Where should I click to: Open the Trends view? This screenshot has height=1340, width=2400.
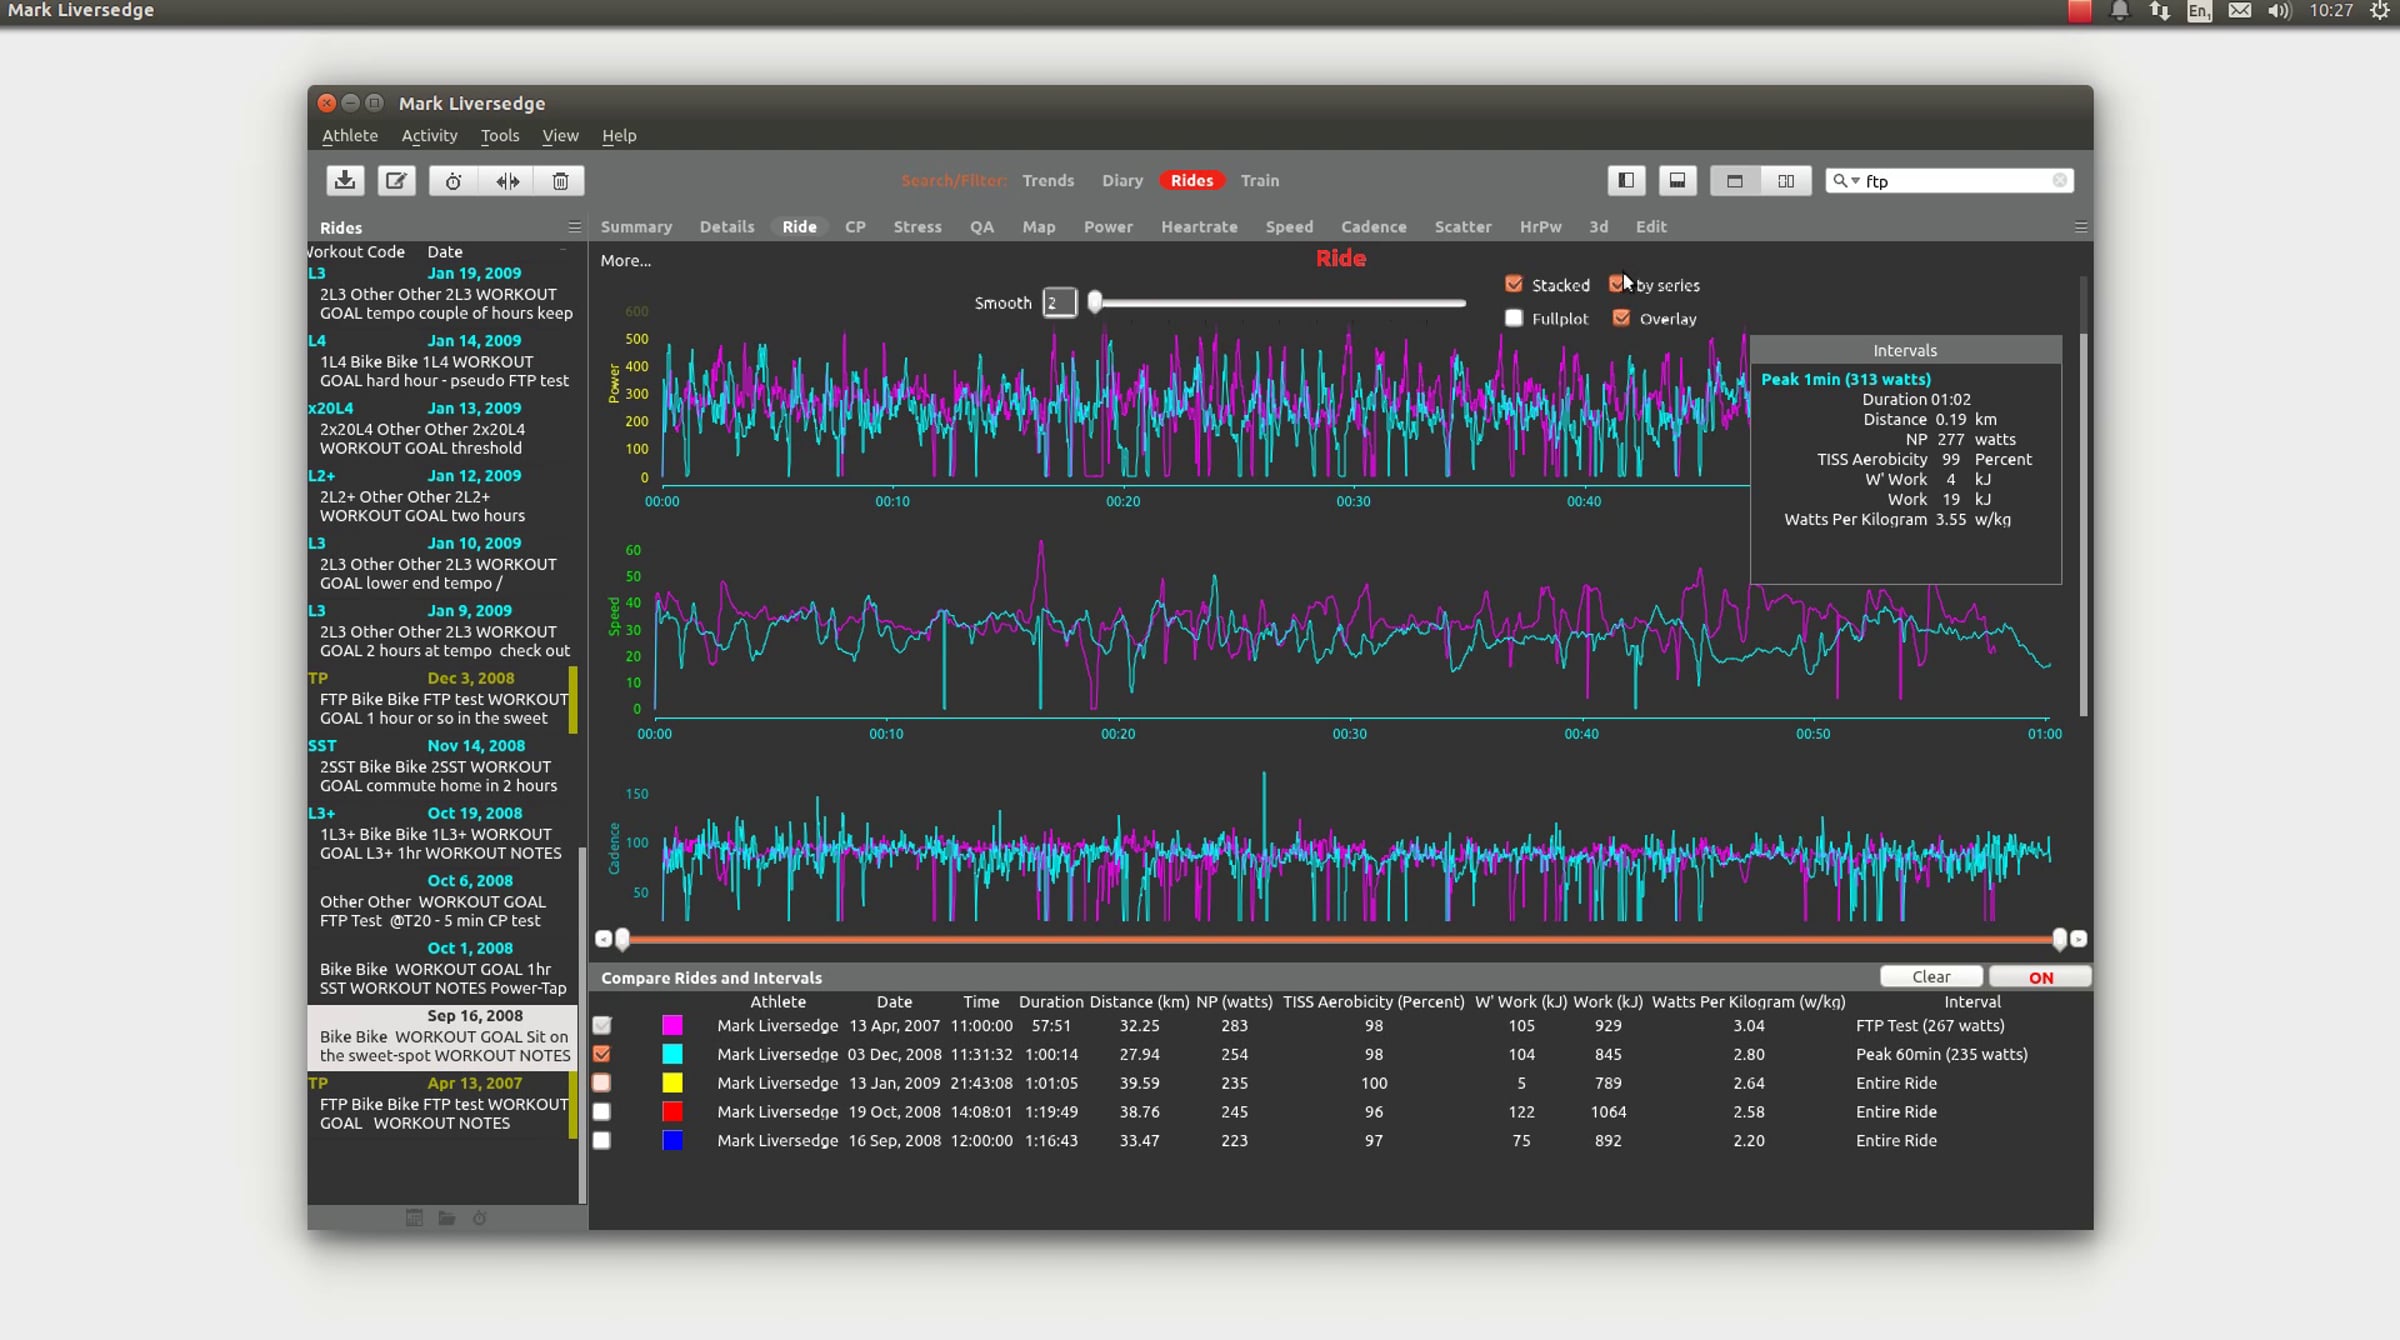point(1047,180)
